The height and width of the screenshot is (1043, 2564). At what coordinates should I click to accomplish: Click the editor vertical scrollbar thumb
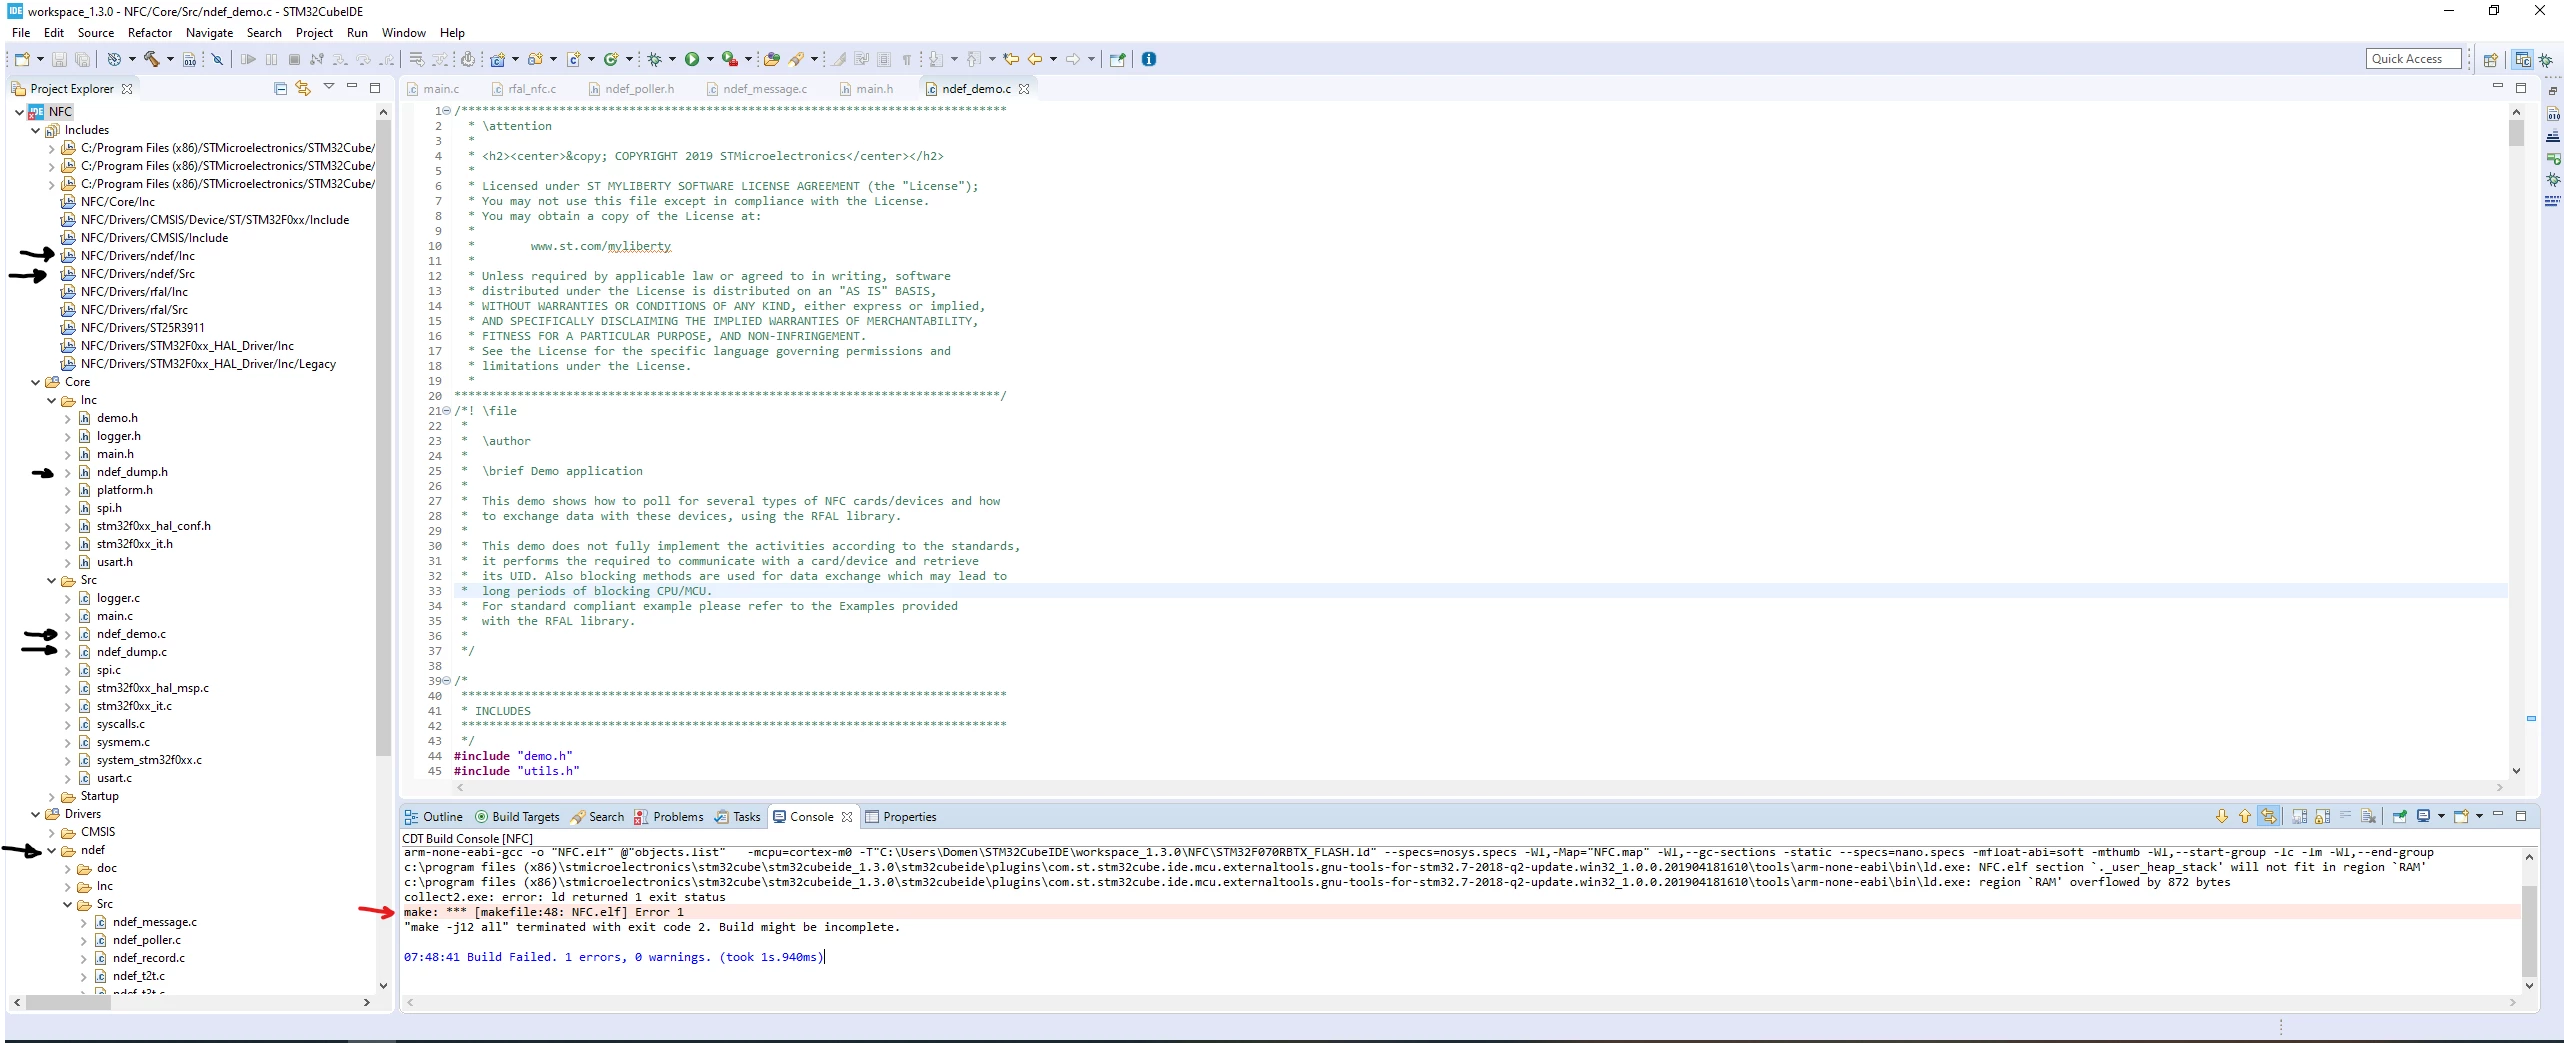(2516, 134)
